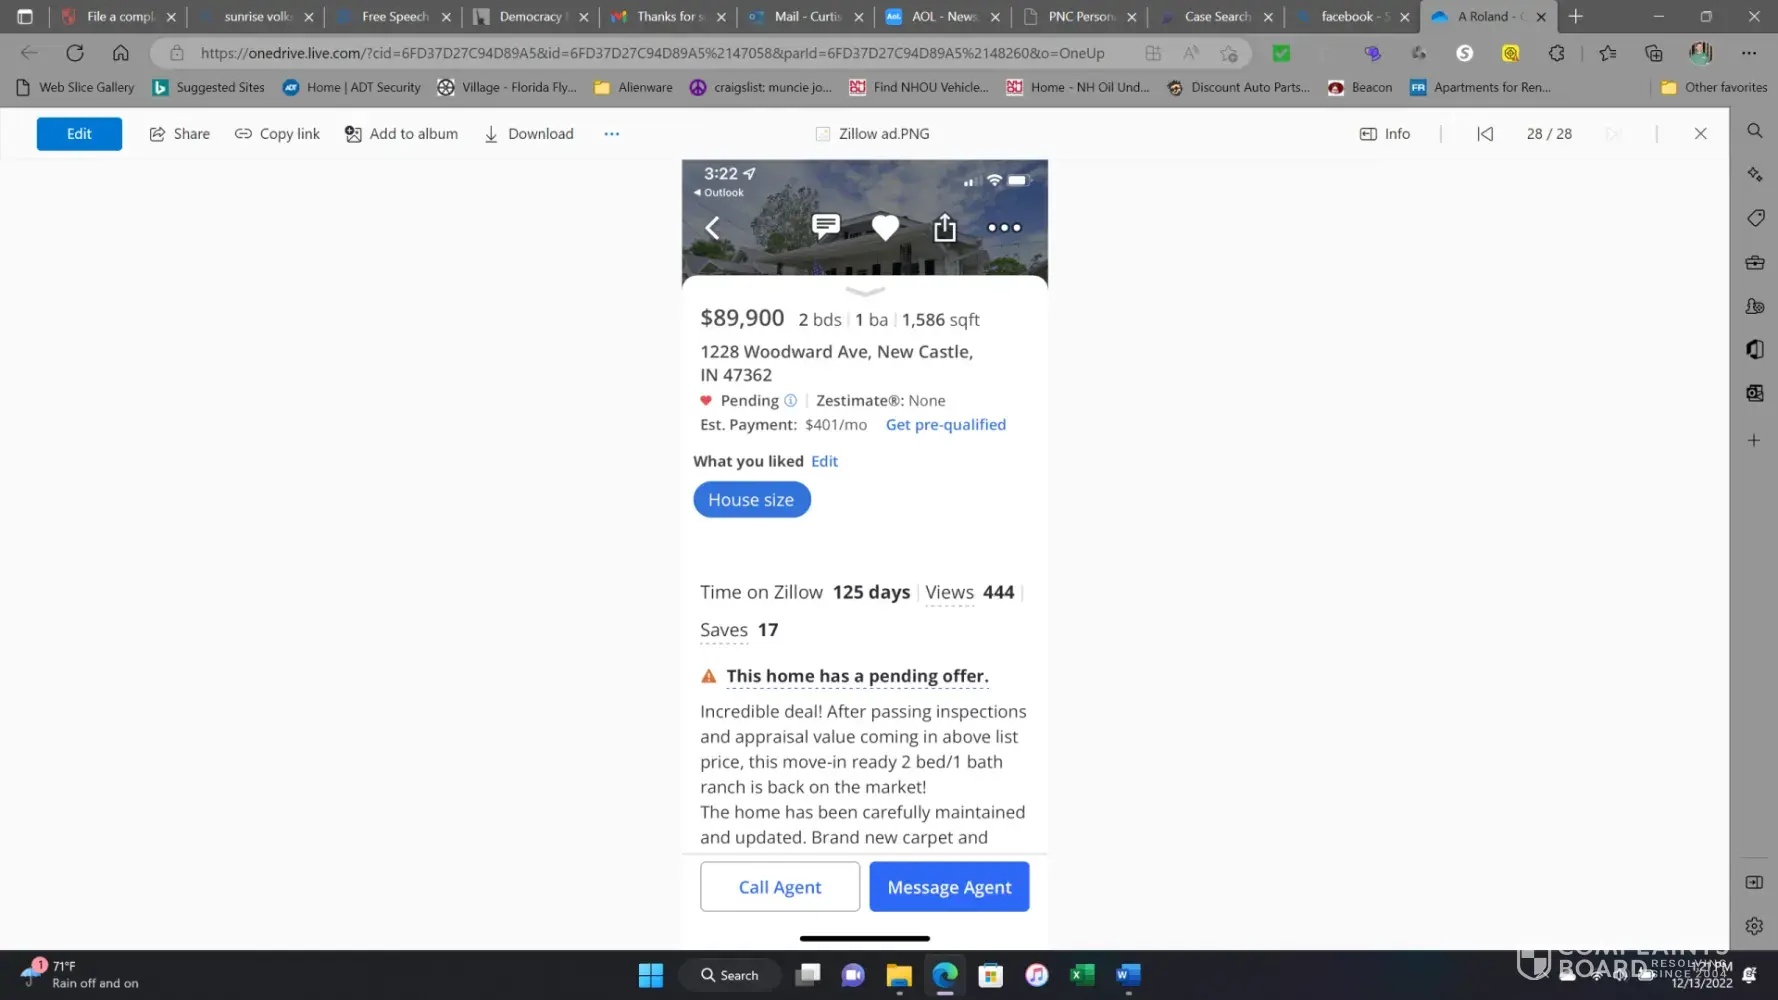The width and height of the screenshot is (1778, 1000).
Task: Open the craigslist muncie bookmark
Action: (x=761, y=88)
